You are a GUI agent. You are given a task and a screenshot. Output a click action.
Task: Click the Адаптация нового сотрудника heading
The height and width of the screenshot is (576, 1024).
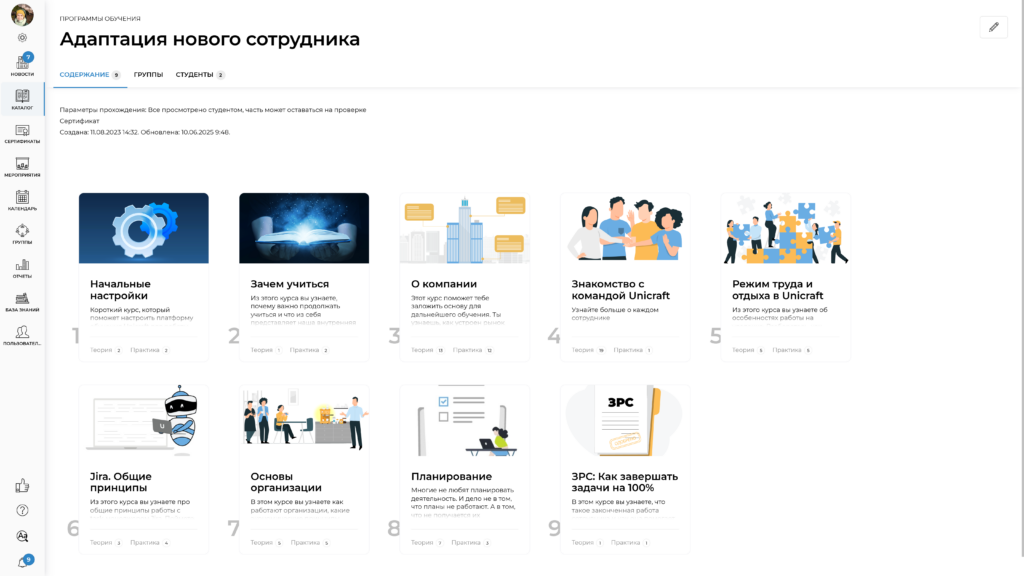tap(210, 39)
